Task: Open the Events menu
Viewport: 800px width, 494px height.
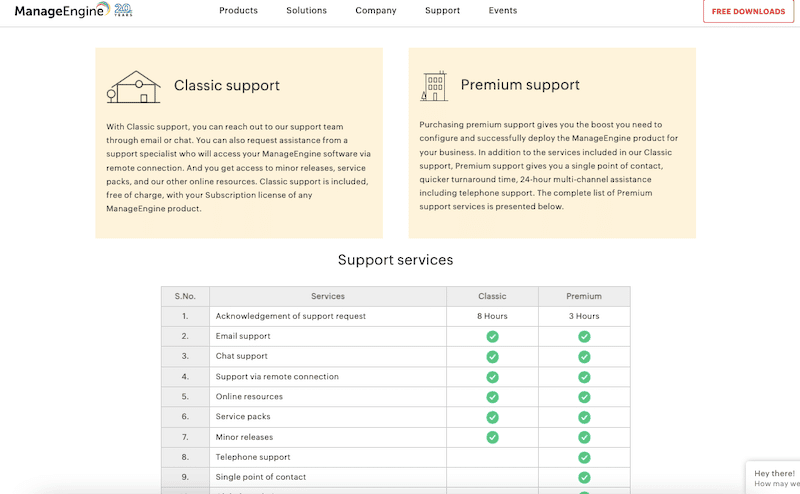Action: (x=503, y=10)
